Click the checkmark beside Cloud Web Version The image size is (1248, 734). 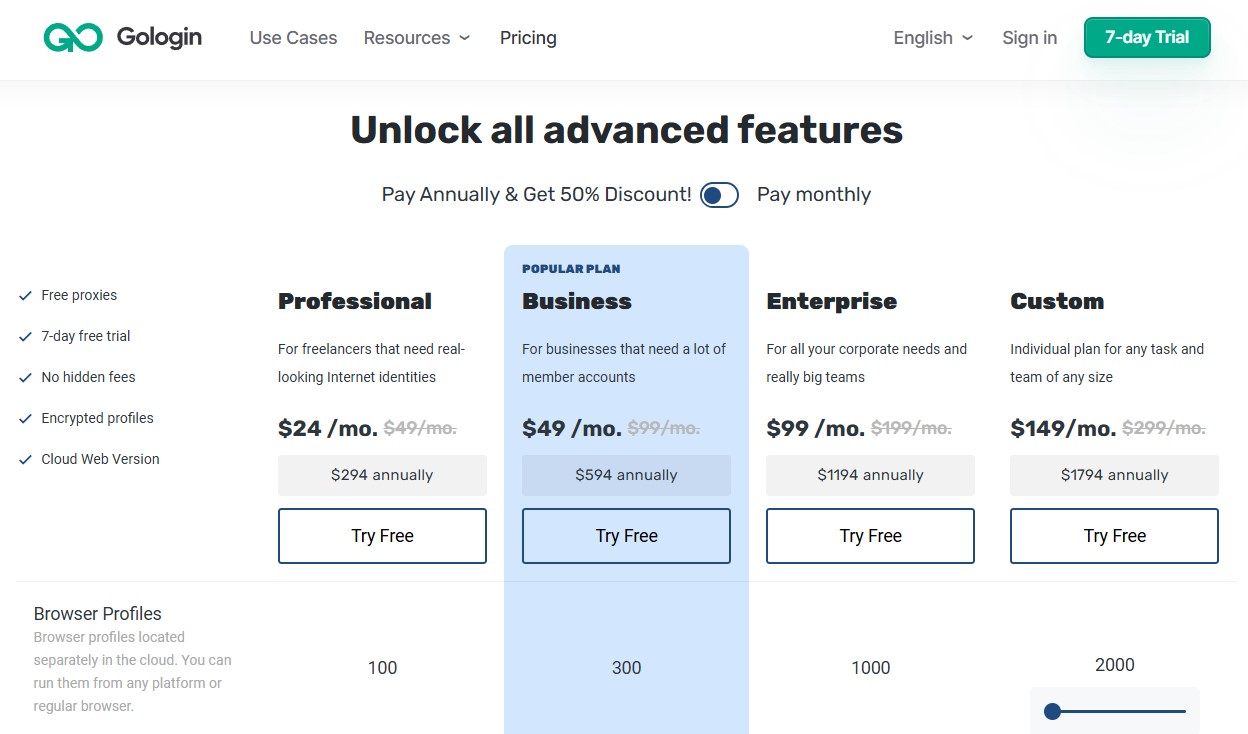click(25, 459)
